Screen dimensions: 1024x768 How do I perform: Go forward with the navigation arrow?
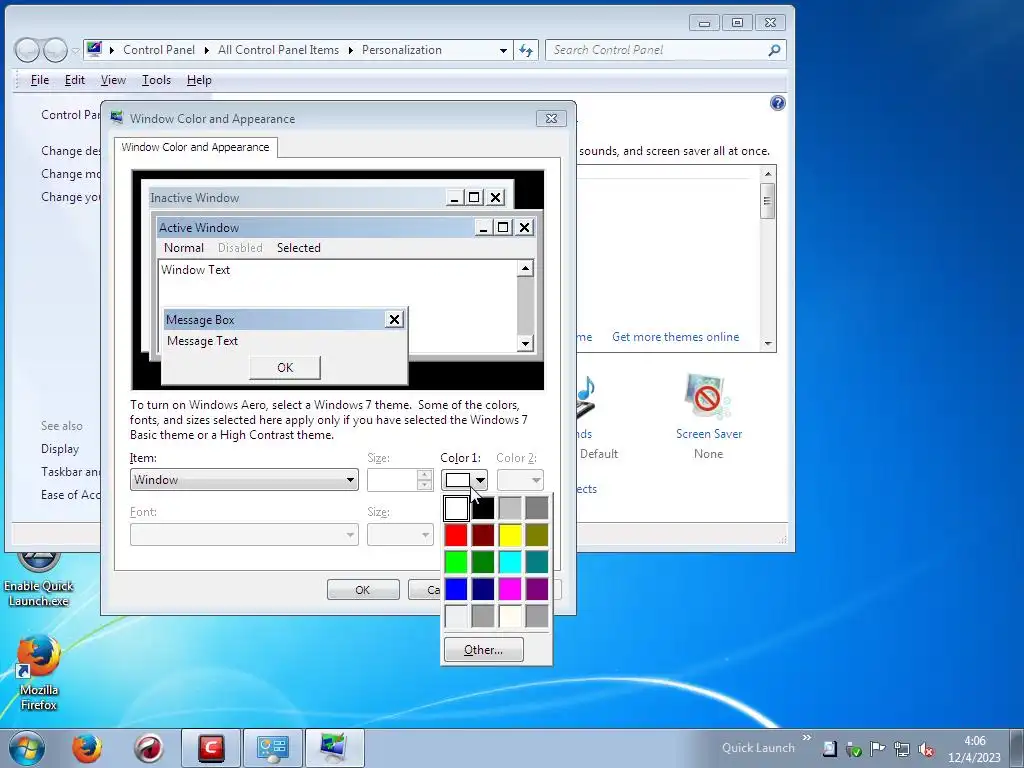[56, 50]
